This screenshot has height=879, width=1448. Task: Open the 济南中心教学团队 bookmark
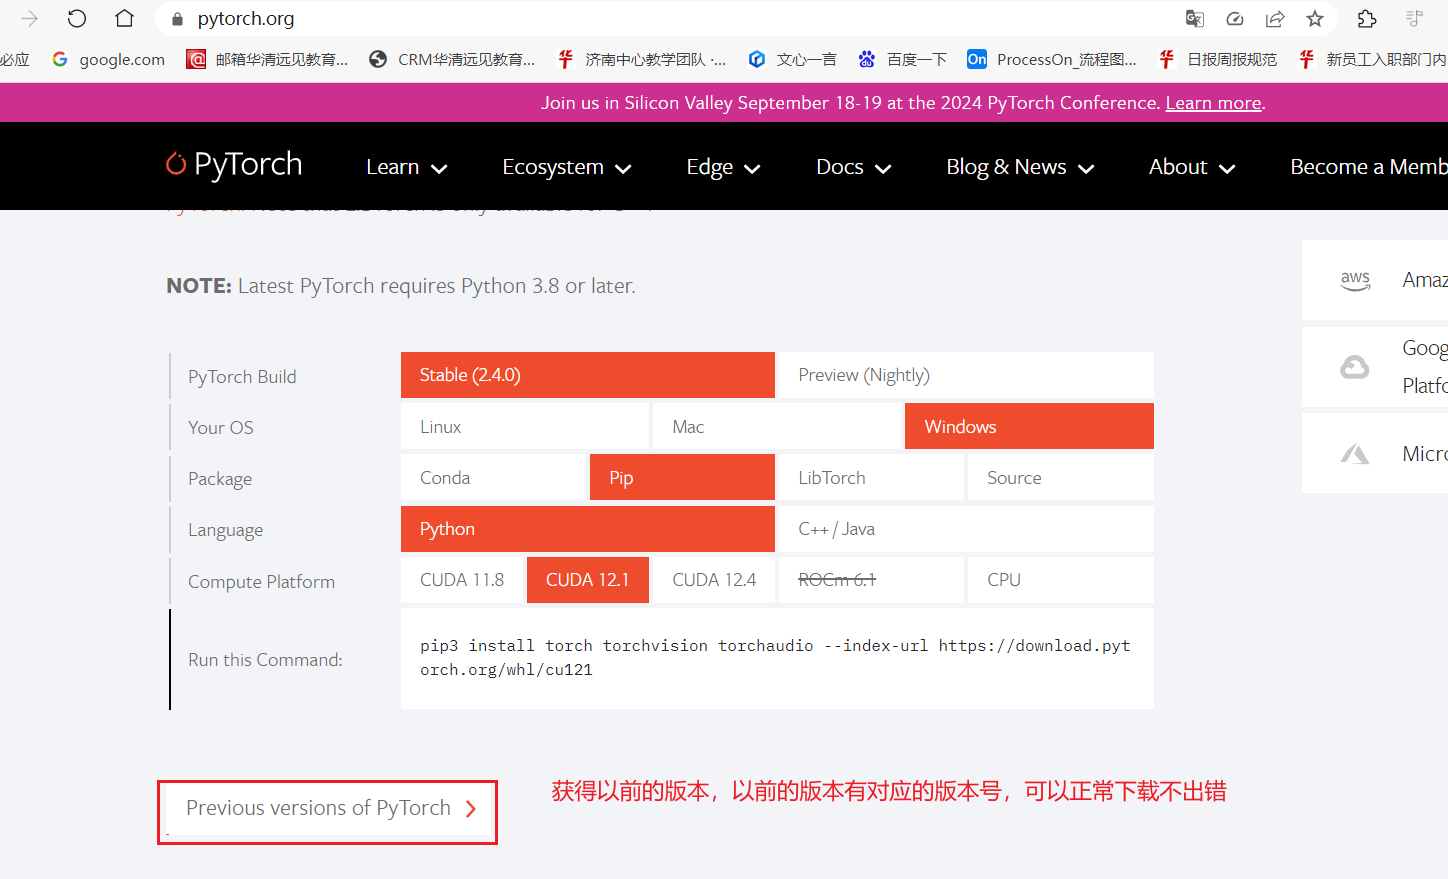[x=642, y=59]
